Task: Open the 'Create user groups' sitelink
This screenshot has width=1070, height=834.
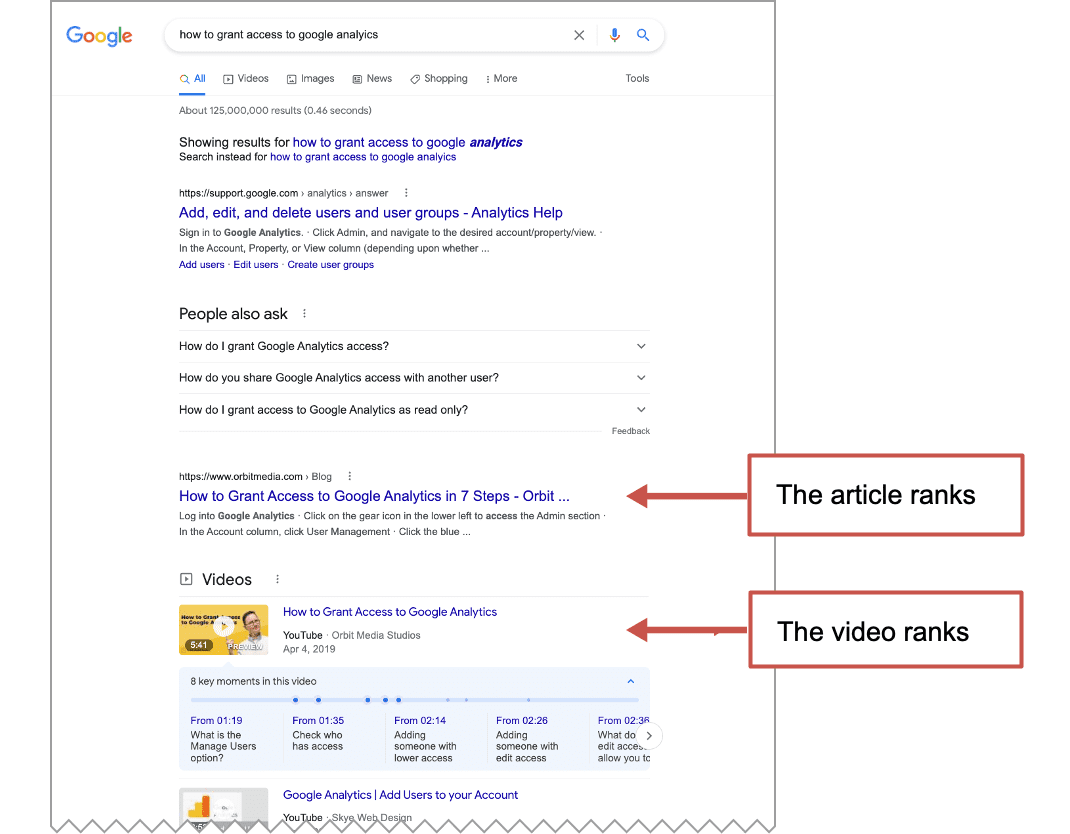Action: pyautogui.click(x=330, y=265)
